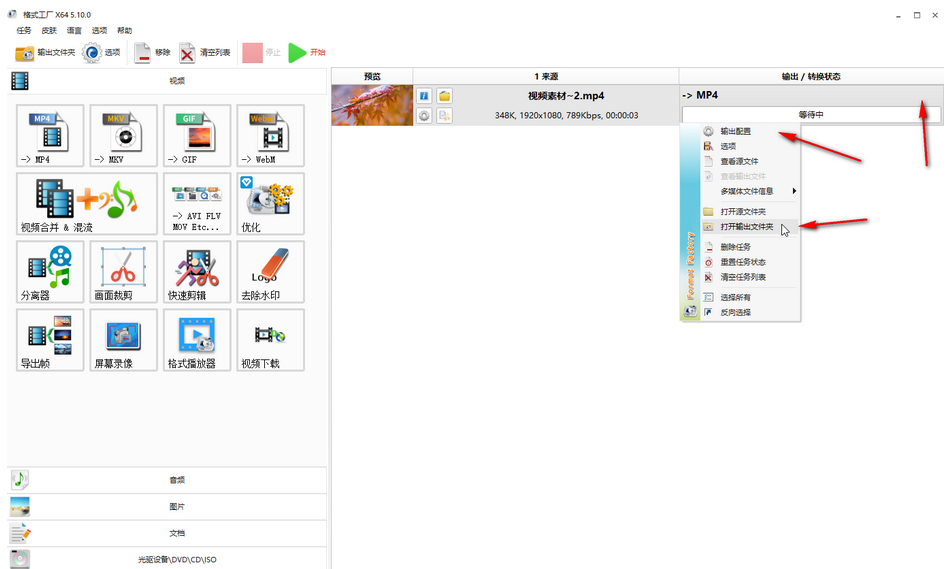The image size is (949, 569).
Task: Open the 皮肤 skin menu
Action: pos(49,30)
